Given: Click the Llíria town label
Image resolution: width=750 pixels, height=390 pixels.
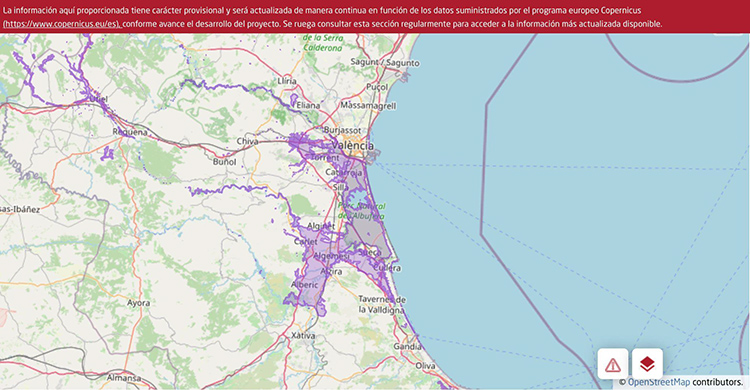Looking at the screenshot, I should (x=287, y=81).
